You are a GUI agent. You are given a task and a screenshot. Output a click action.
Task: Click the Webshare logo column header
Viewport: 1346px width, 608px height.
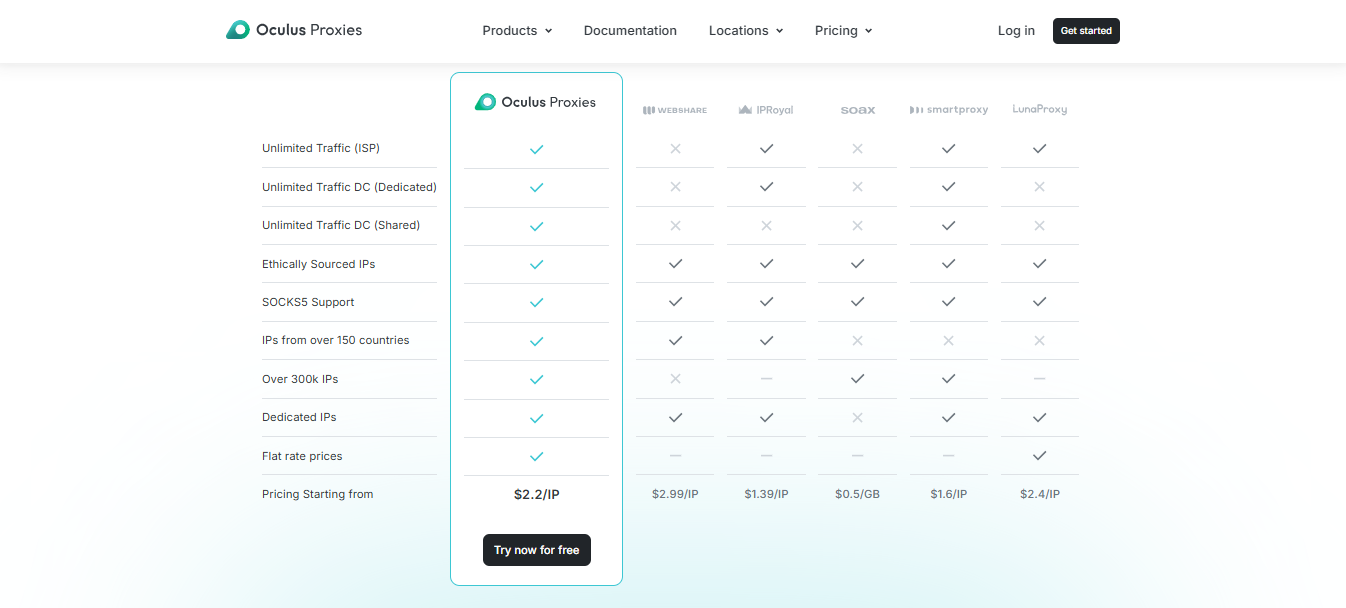point(675,110)
